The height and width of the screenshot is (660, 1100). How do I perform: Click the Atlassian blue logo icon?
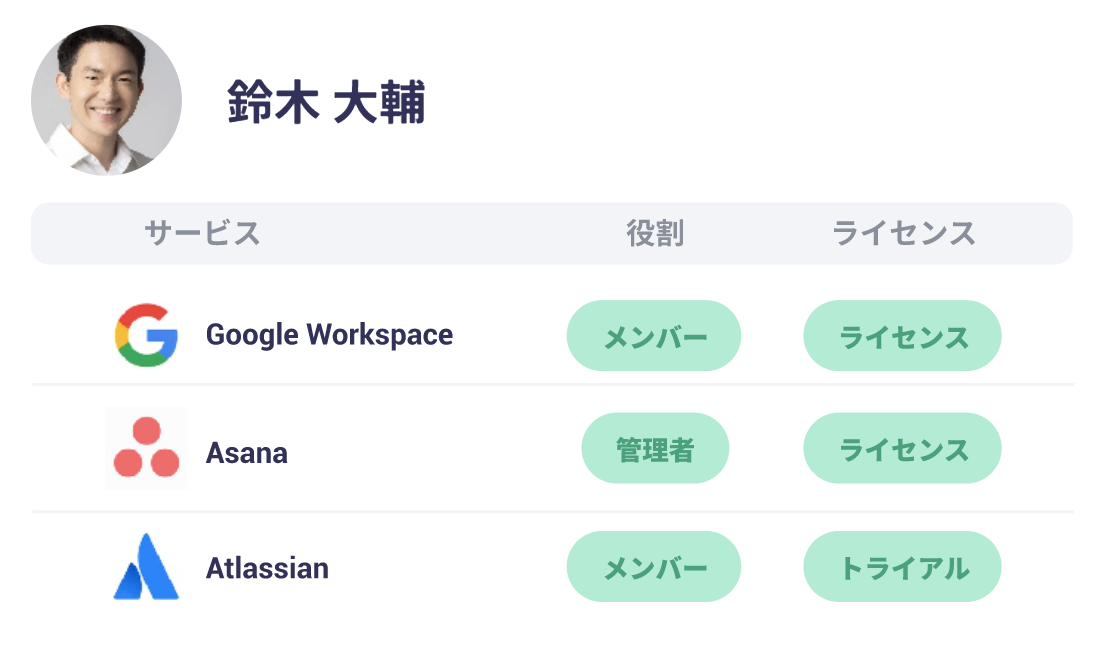pyautogui.click(x=146, y=567)
